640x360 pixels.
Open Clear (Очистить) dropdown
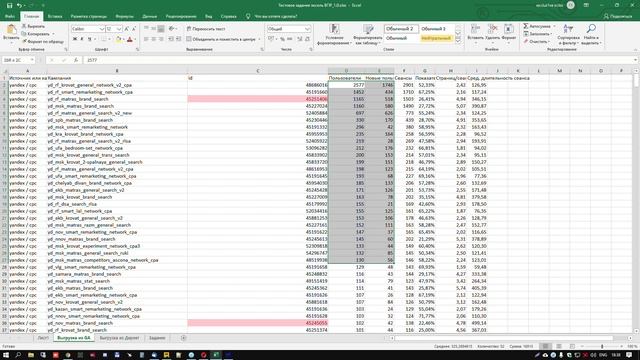(537, 41)
